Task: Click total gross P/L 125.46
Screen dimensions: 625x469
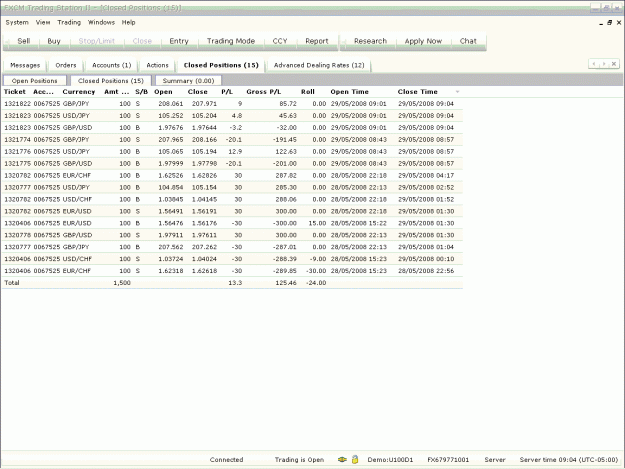Action: [286, 283]
